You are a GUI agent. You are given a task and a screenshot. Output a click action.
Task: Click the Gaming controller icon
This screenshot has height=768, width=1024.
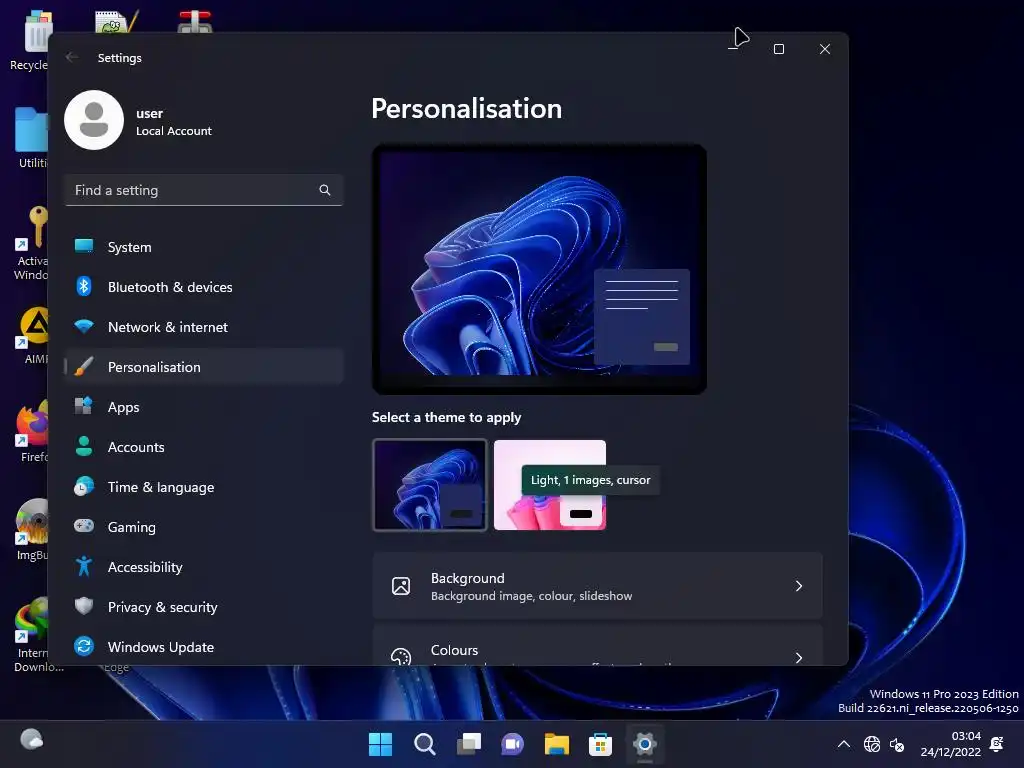(84, 526)
